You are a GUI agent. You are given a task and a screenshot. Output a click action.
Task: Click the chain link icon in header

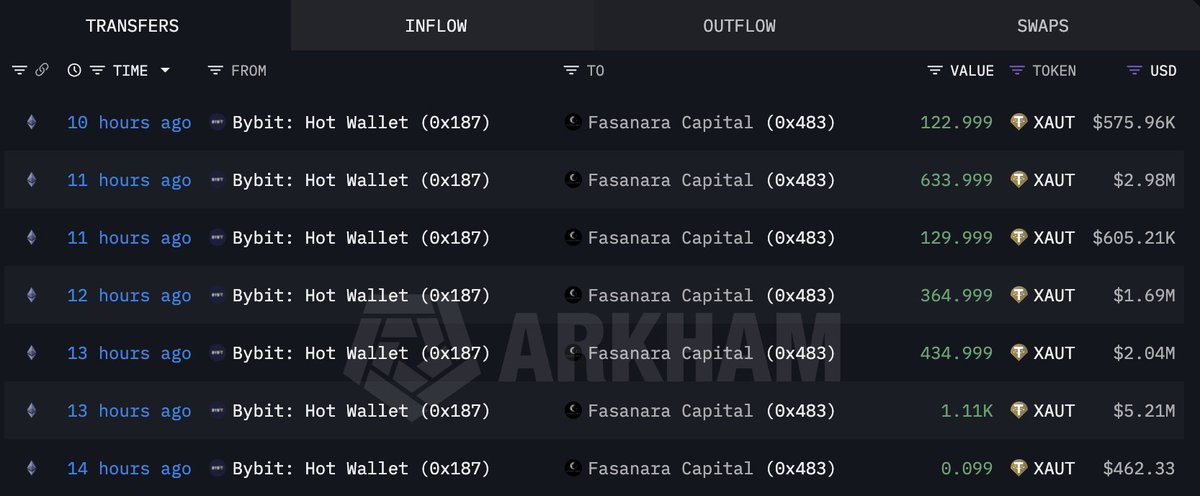[x=42, y=70]
